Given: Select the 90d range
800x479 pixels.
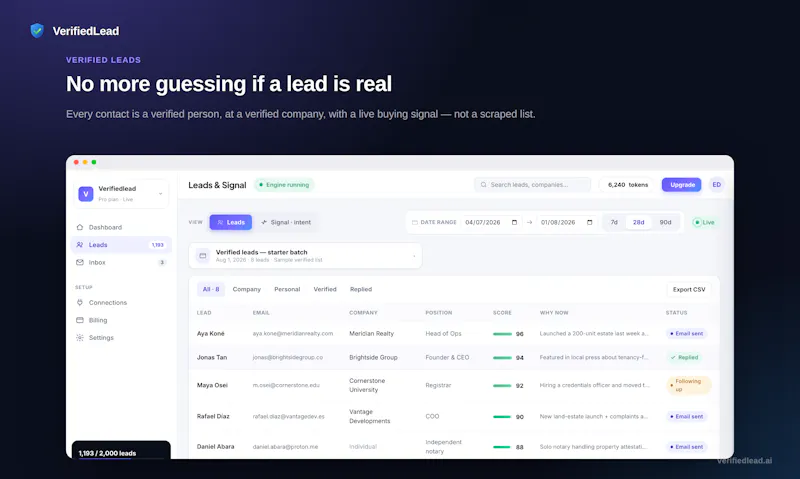Looking at the screenshot, I should [665, 222].
